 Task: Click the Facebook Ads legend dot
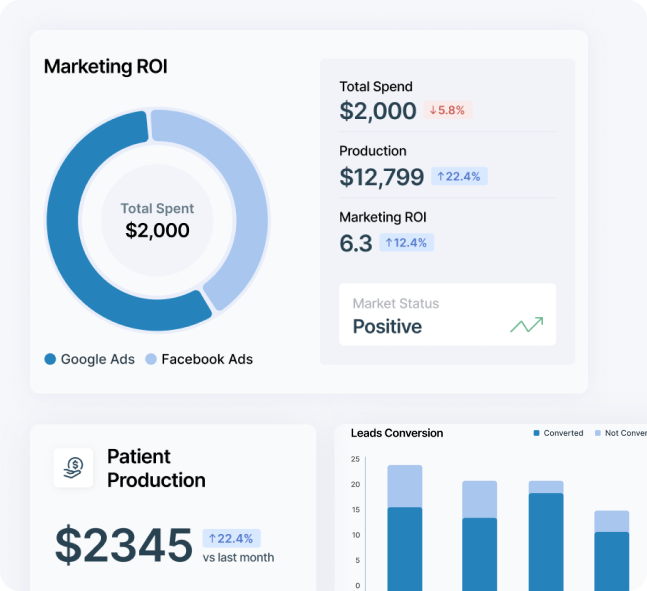click(151, 359)
